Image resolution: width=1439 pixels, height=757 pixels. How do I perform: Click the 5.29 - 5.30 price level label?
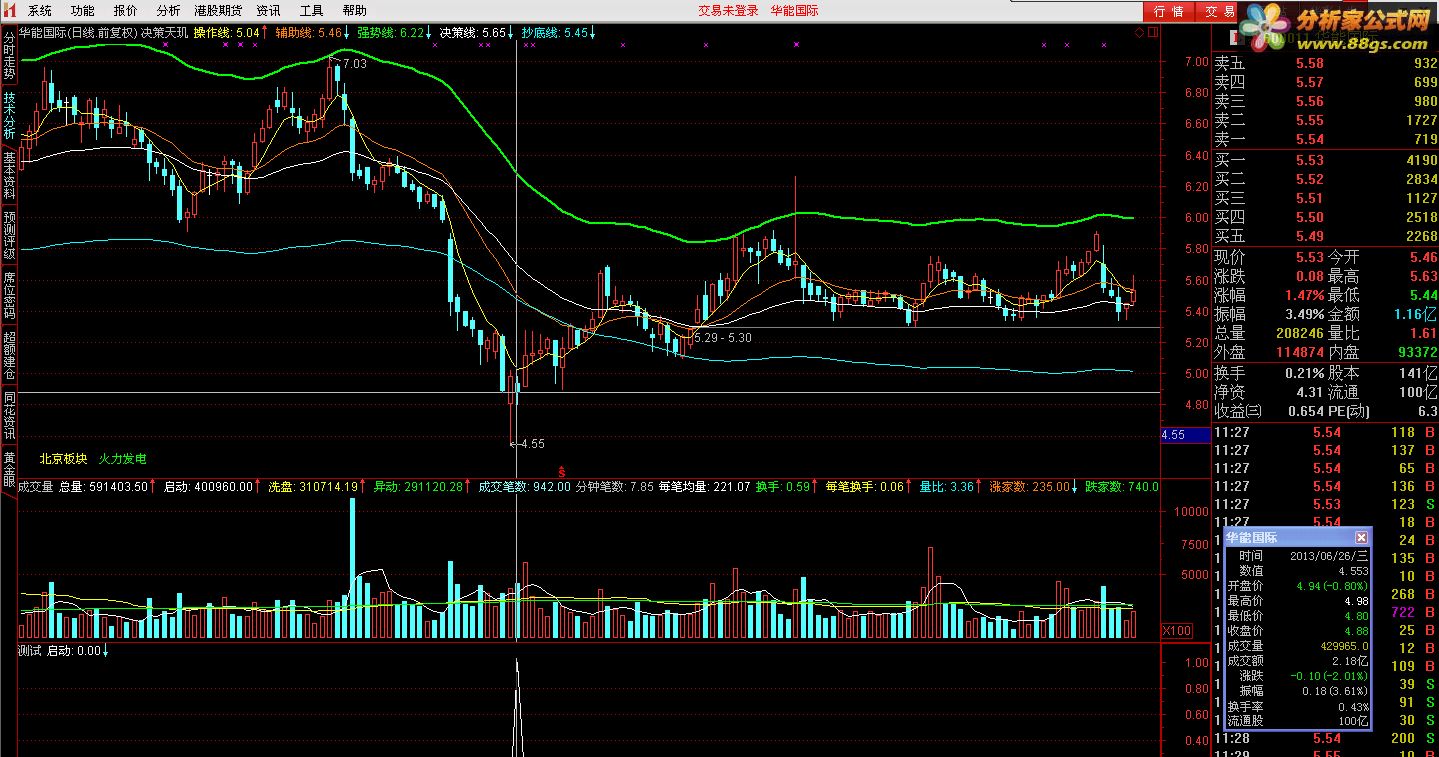click(x=722, y=338)
